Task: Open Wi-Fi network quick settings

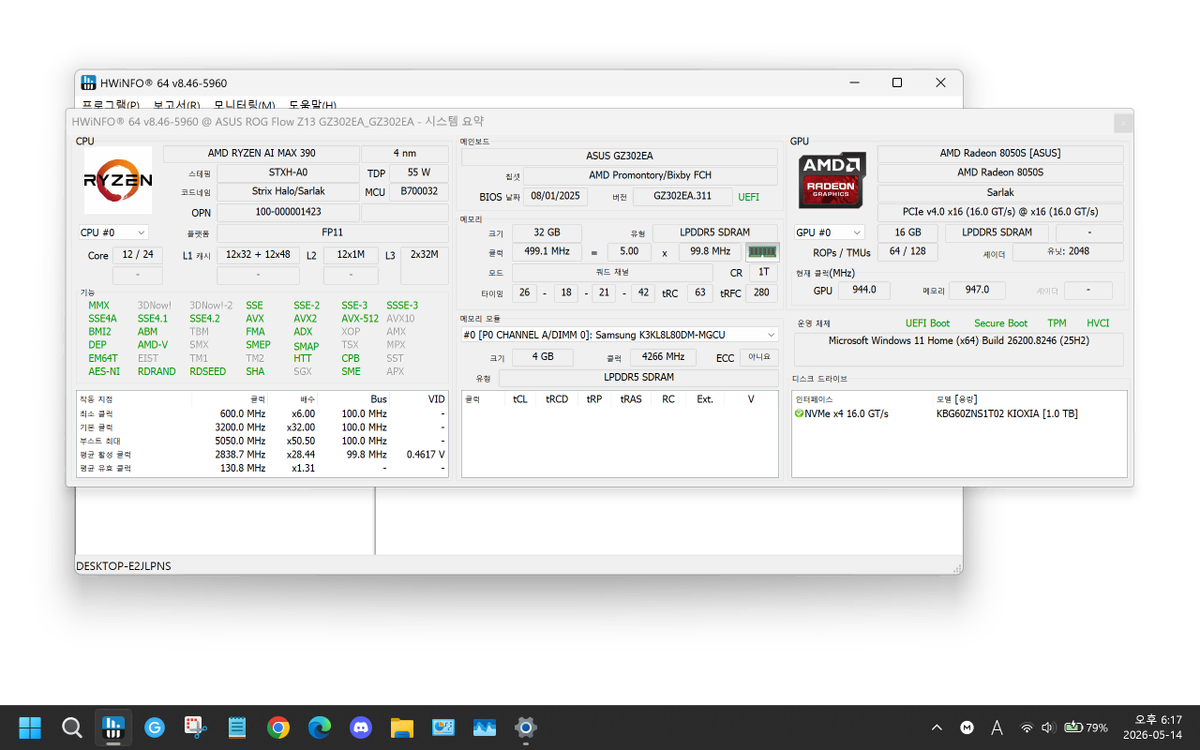Action: click(x=1026, y=727)
